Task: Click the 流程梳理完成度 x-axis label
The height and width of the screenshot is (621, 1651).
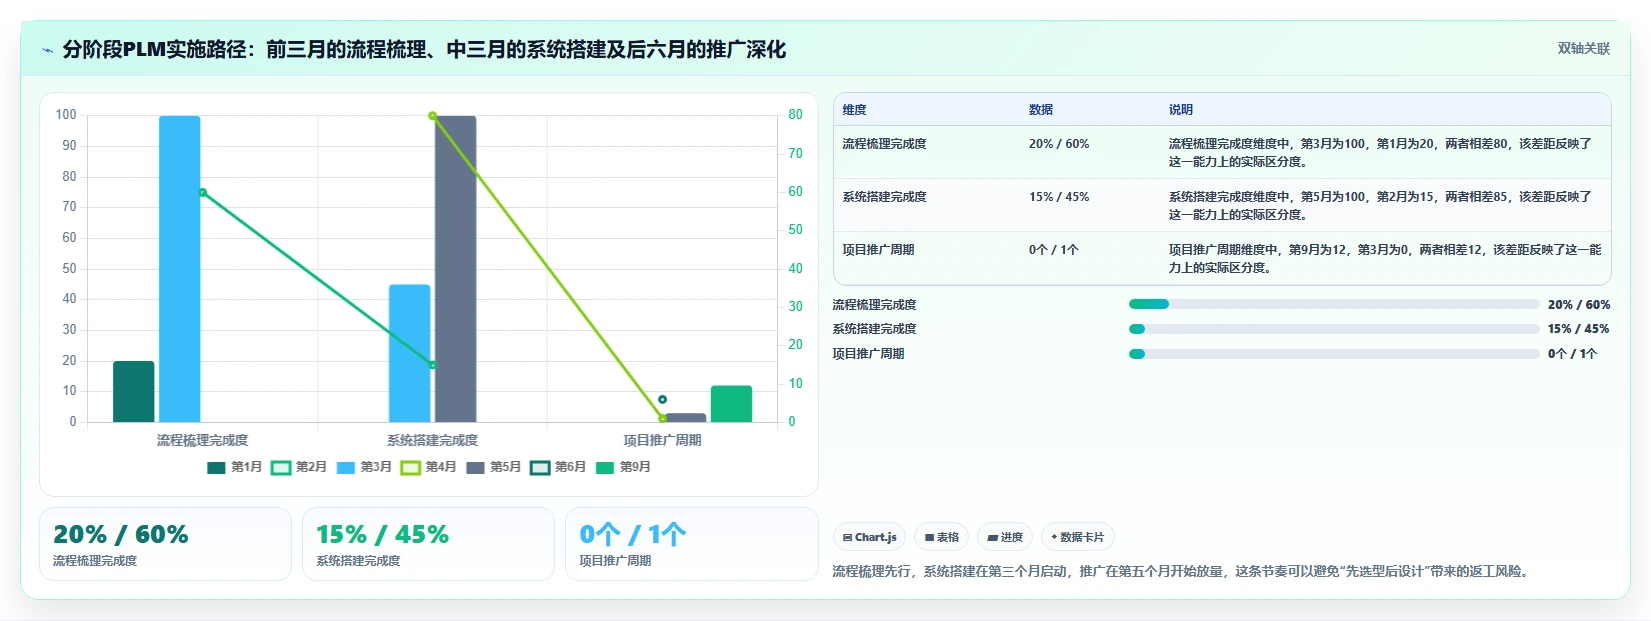Action: click(203, 440)
